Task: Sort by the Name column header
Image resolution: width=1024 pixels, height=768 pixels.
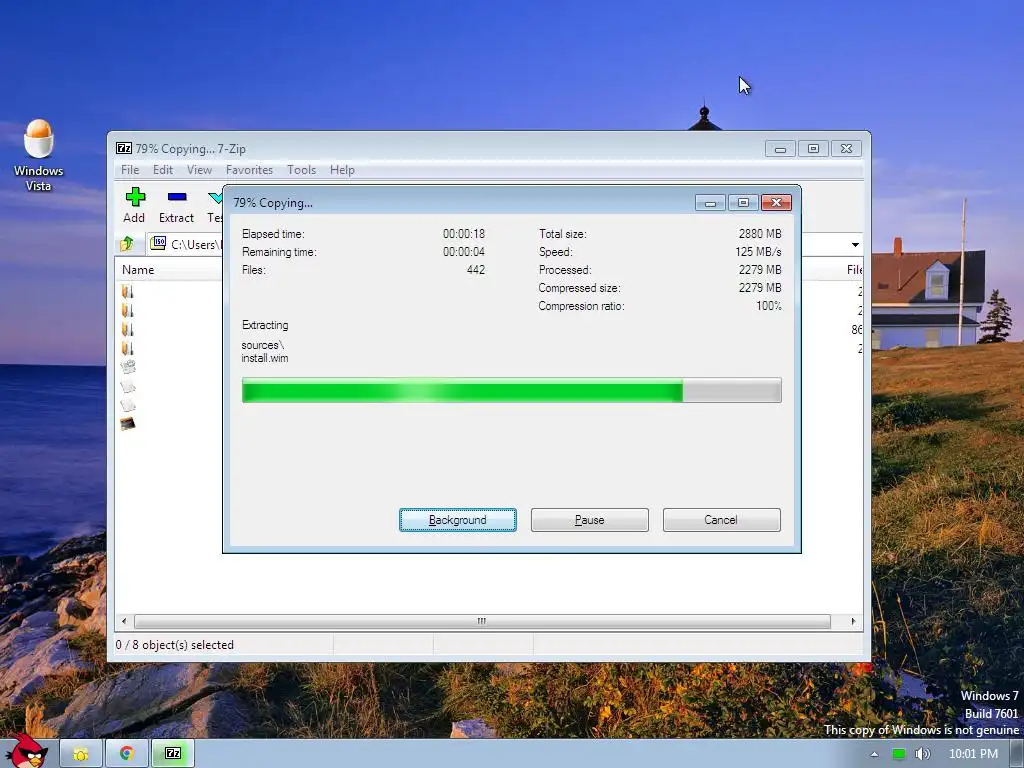Action: pyautogui.click(x=138, y=270)
